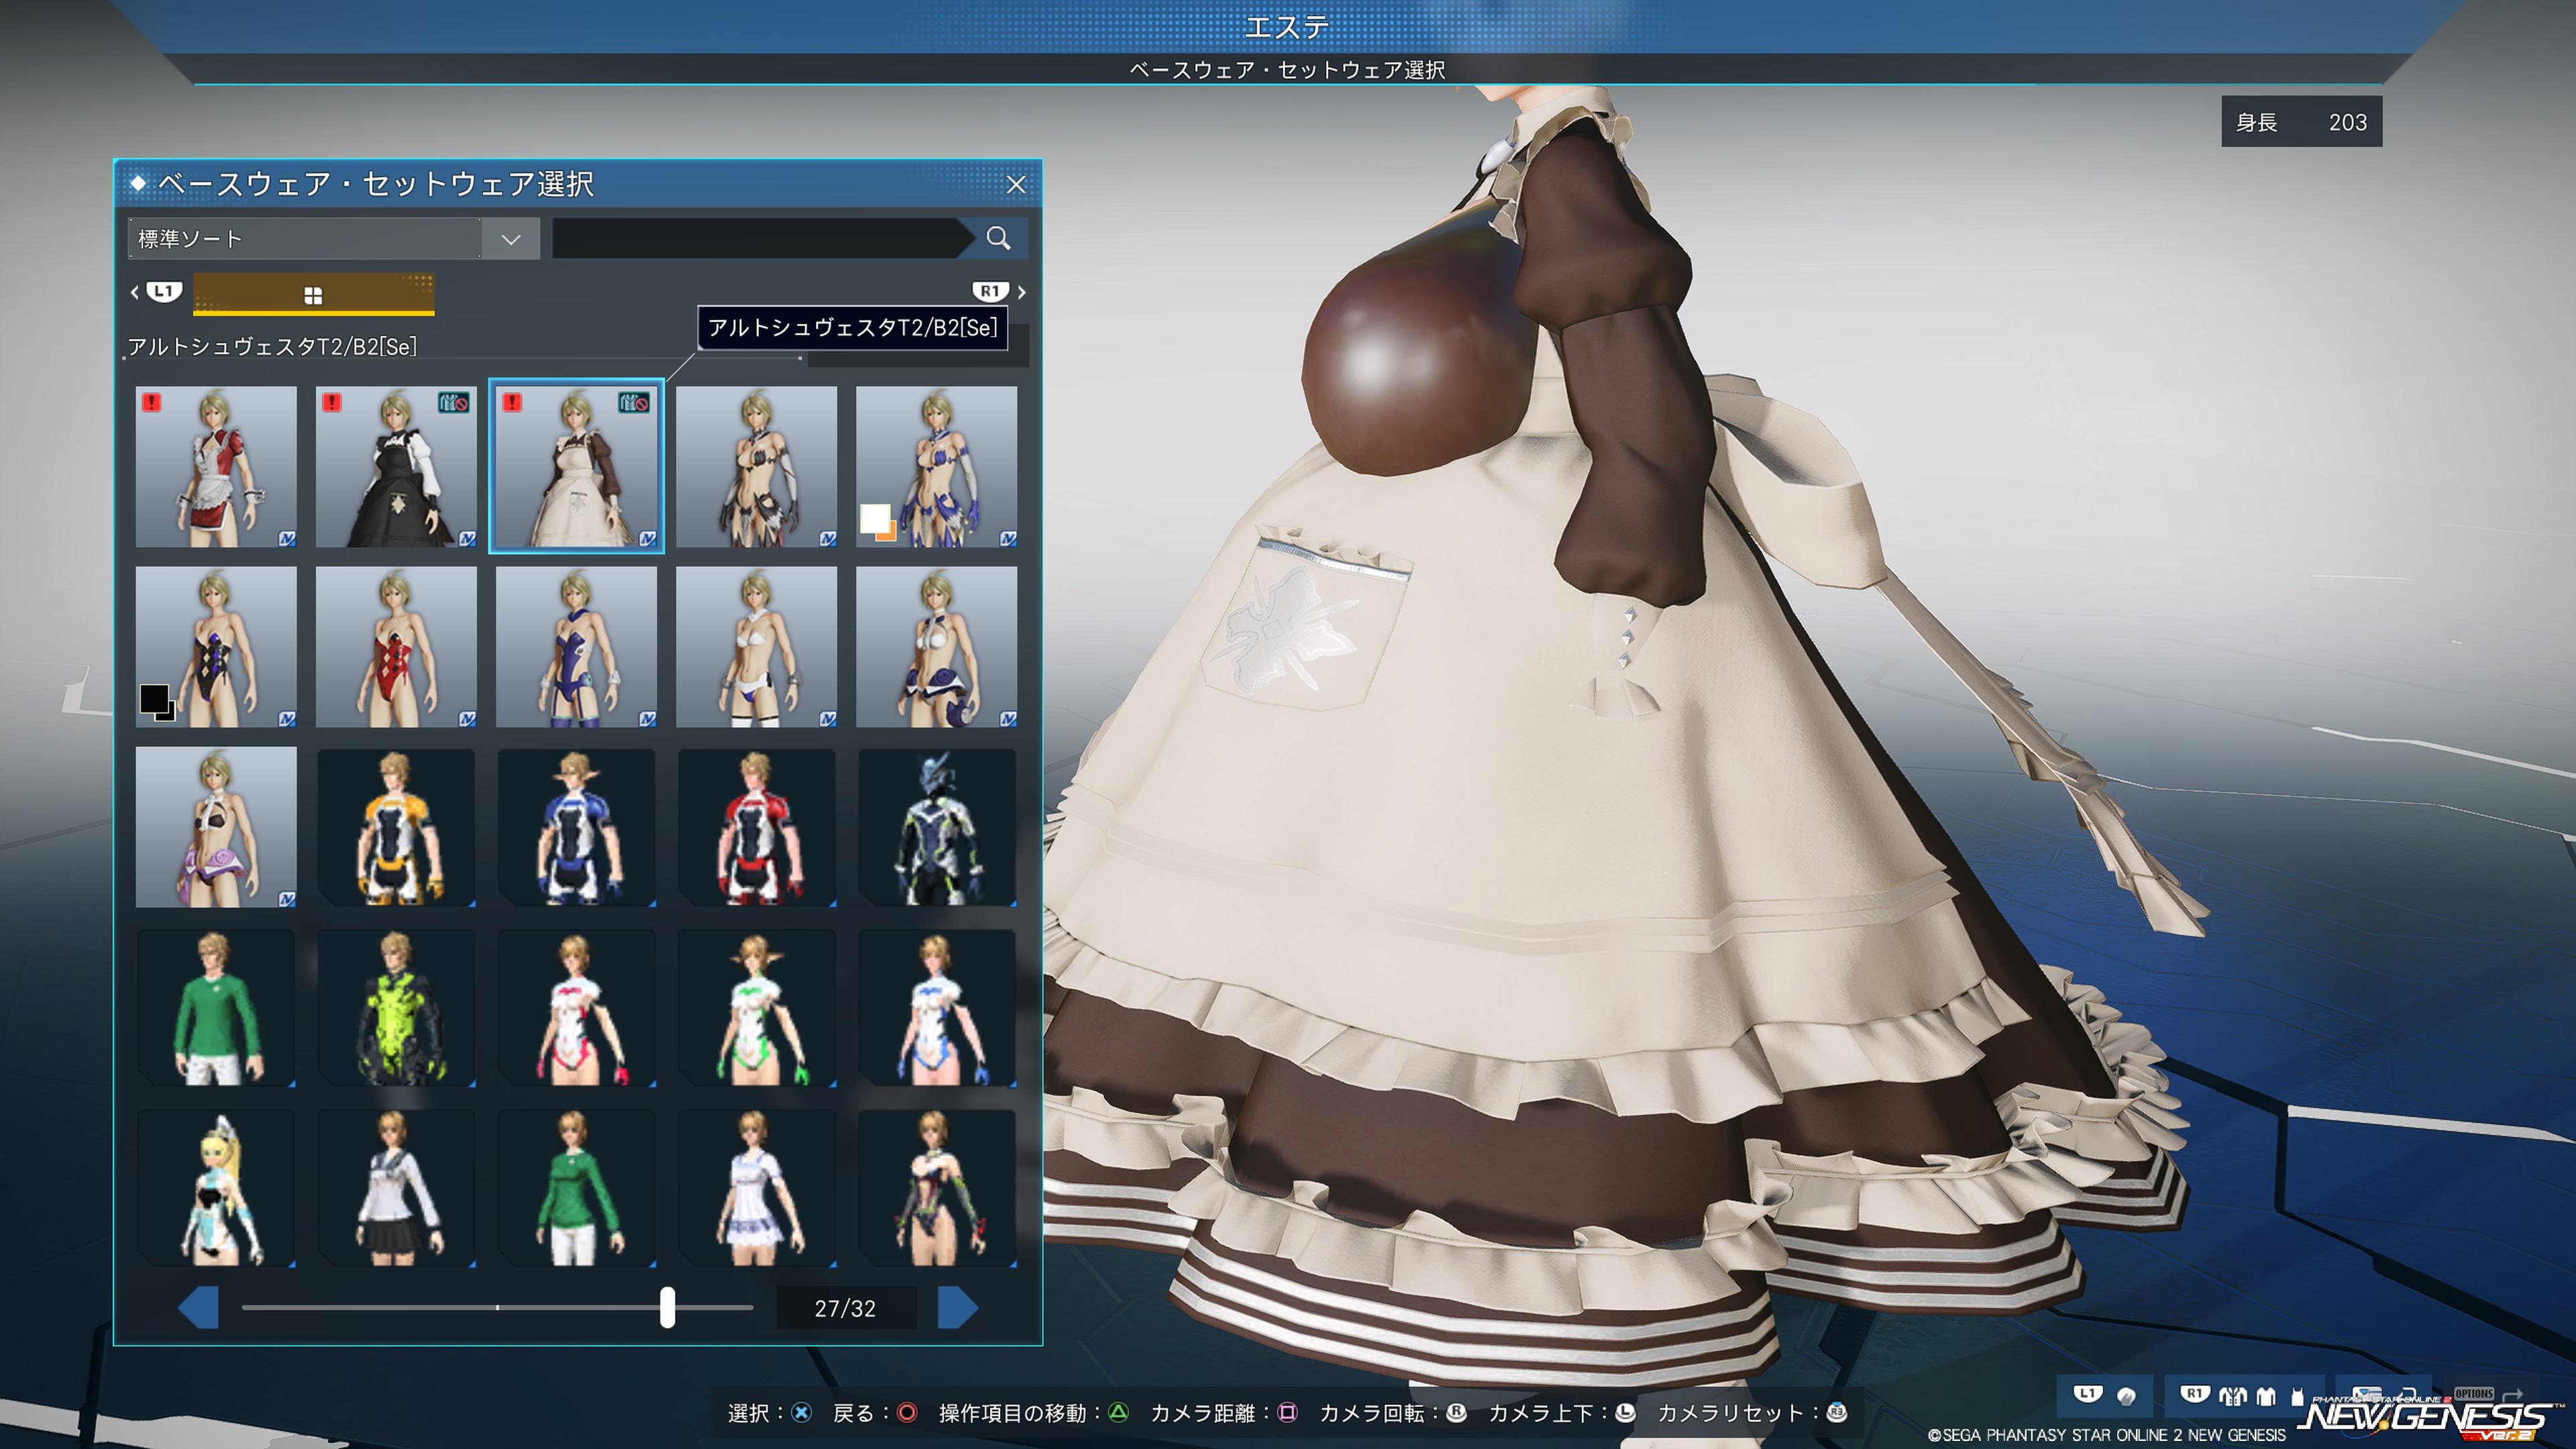Click the basewear shirt display icon
The height and width of the screenshot is (1449, 2576).
(2266, 1396)
